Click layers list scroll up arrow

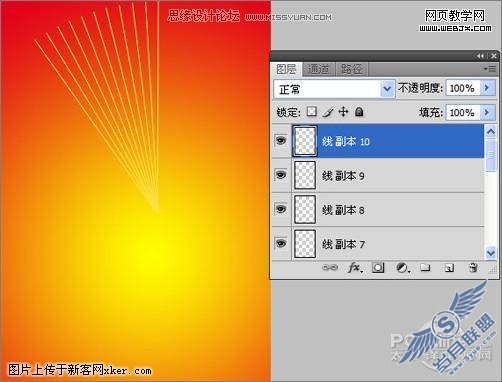(x=491, y=132)
